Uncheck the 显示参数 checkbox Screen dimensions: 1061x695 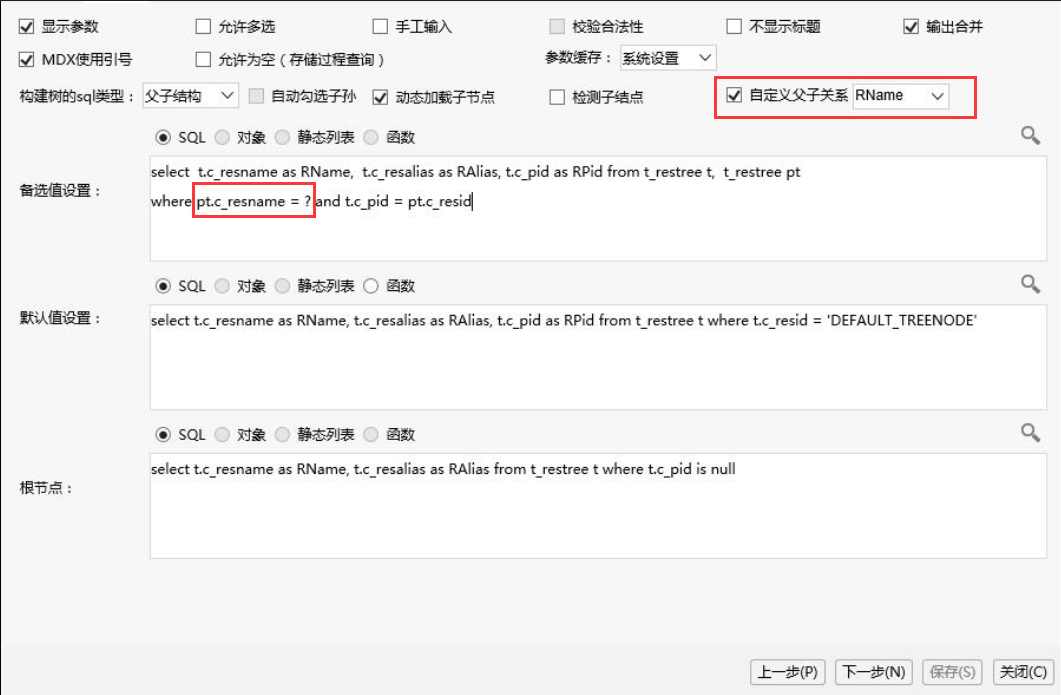(x=26, y=27)
